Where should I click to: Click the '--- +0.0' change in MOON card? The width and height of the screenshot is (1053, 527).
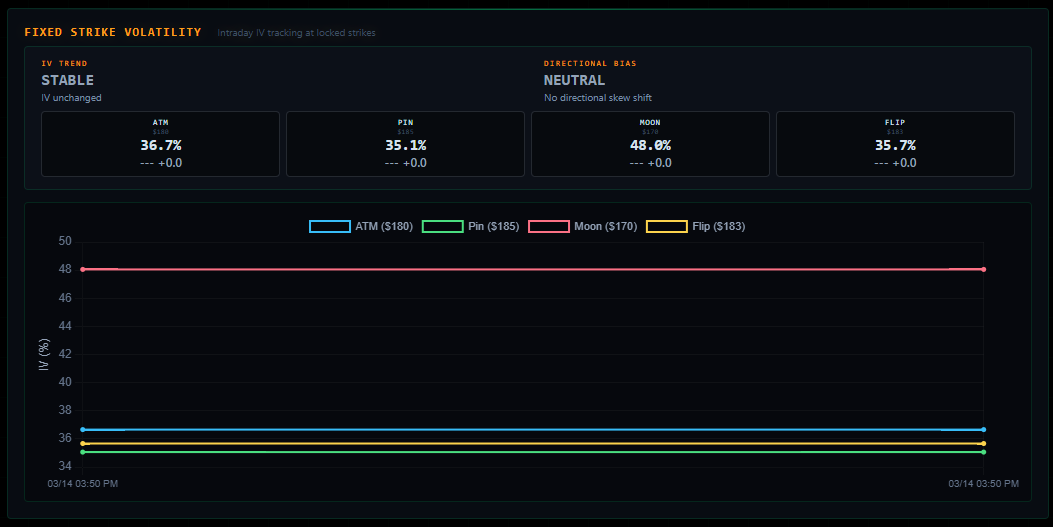pyautogui.click(x=650, y=162)
